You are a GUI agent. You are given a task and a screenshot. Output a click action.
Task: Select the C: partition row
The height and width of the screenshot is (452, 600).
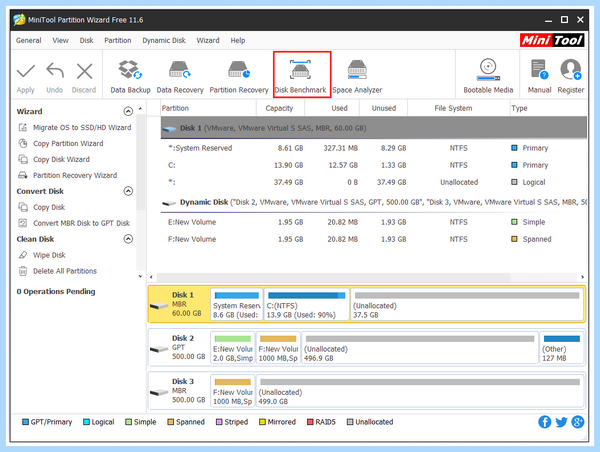(373, 165)
